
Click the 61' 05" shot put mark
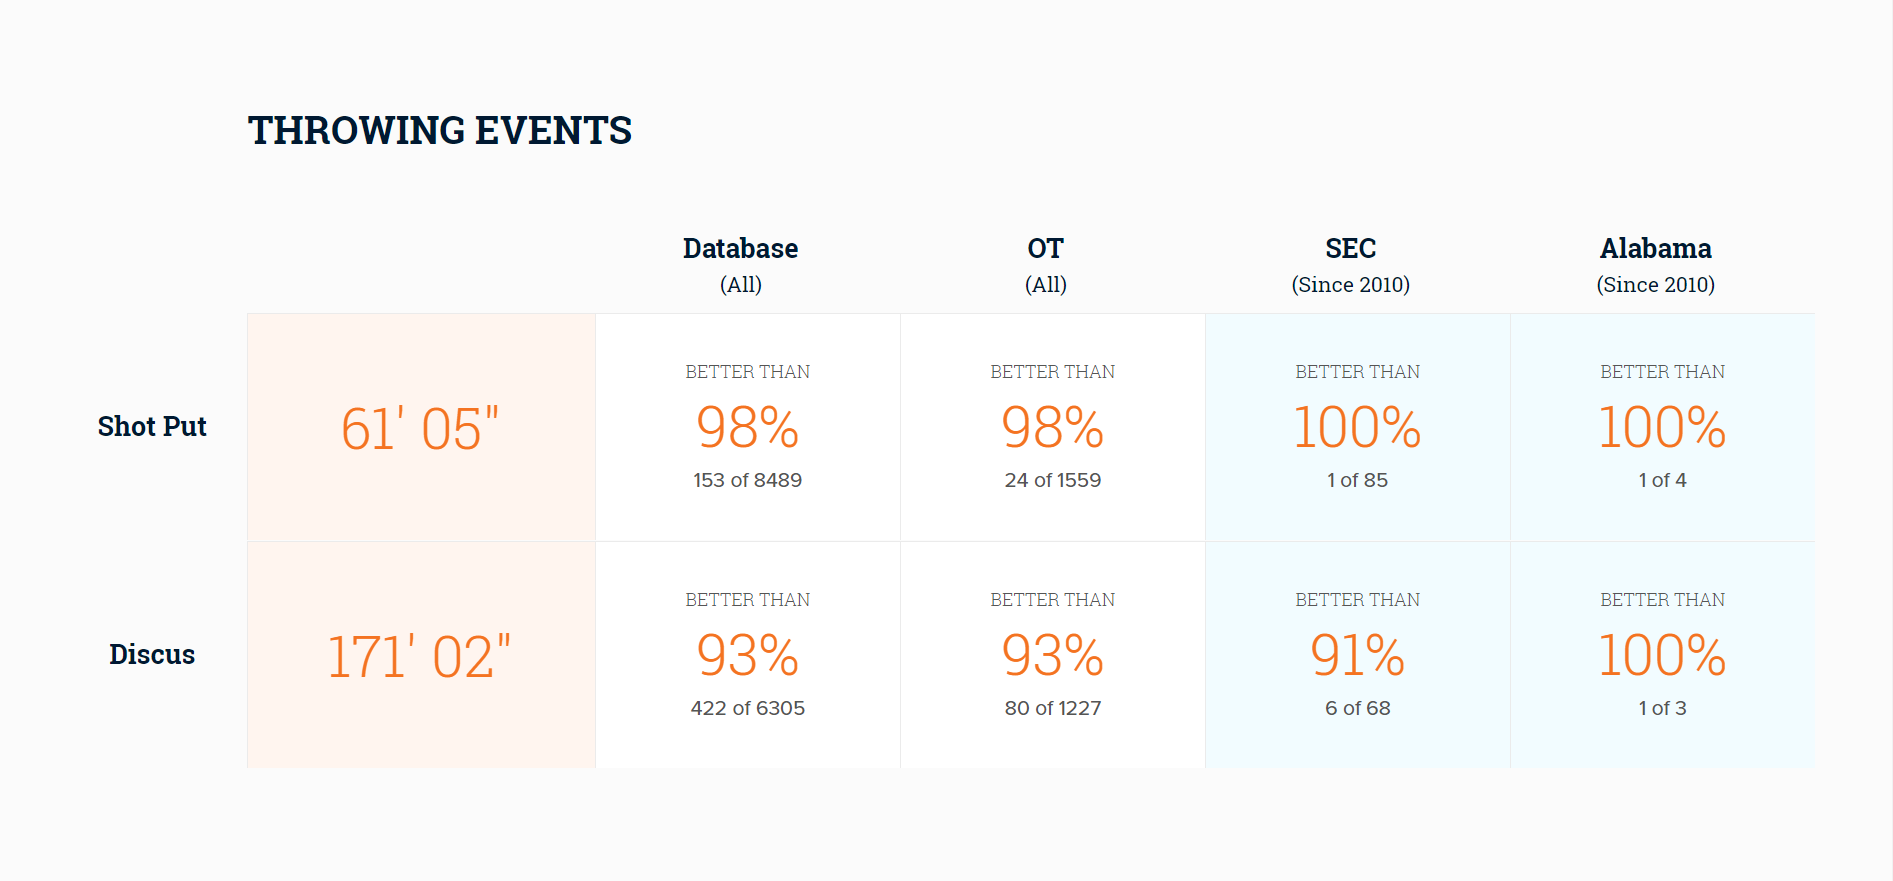tap(420, 428)
